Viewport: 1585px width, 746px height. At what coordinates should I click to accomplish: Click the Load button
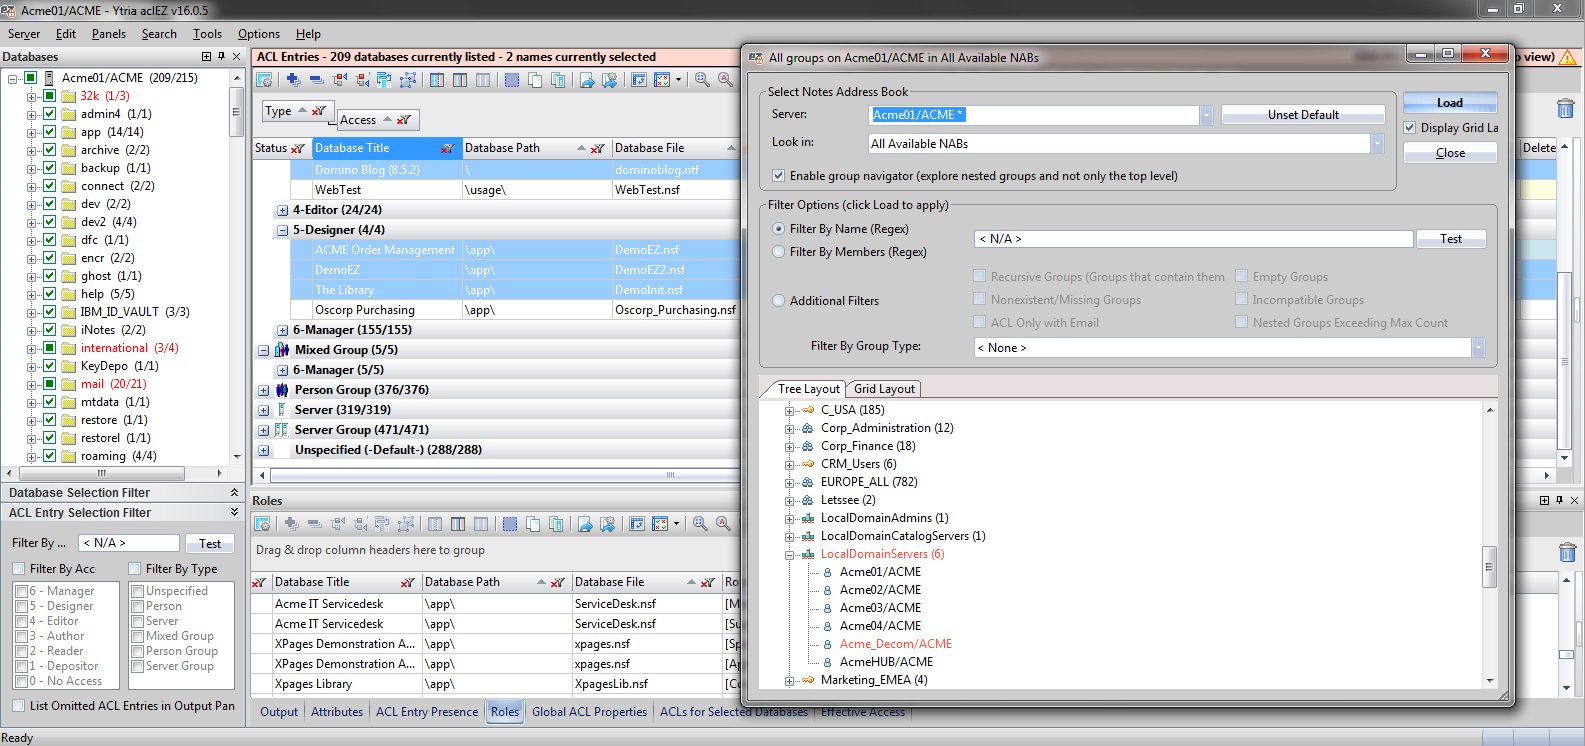tap(1450, 103)
